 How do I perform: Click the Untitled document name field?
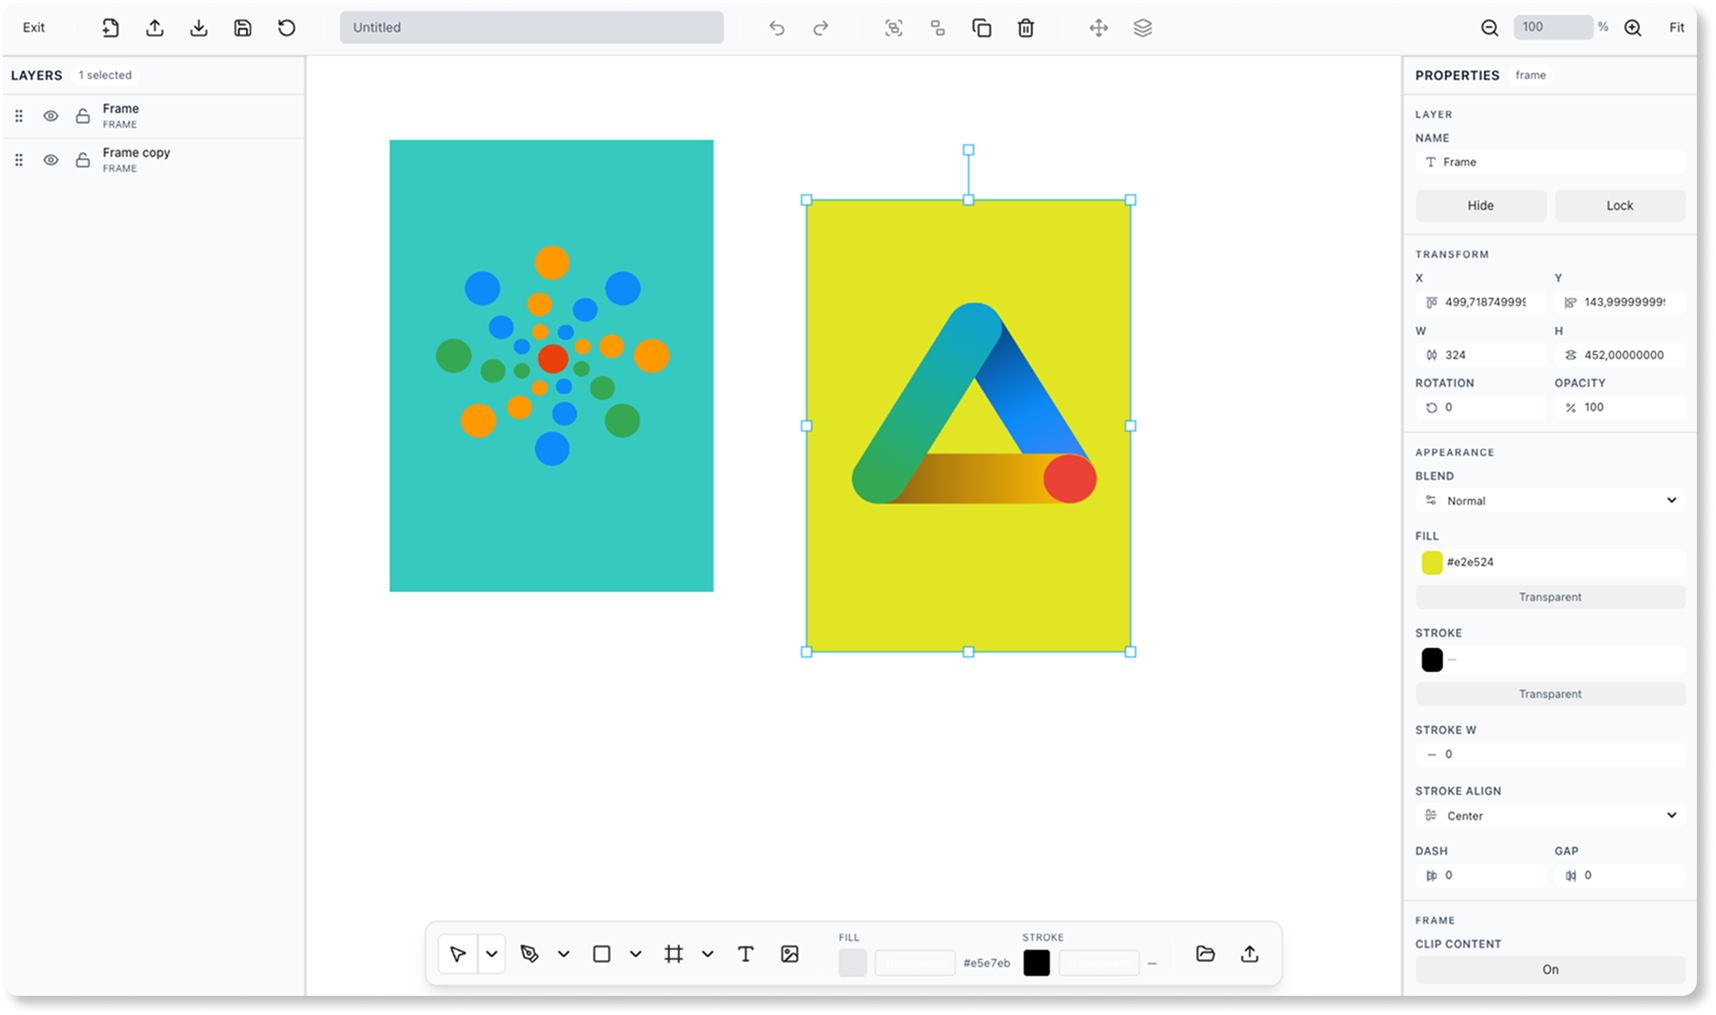pos(531,27)
